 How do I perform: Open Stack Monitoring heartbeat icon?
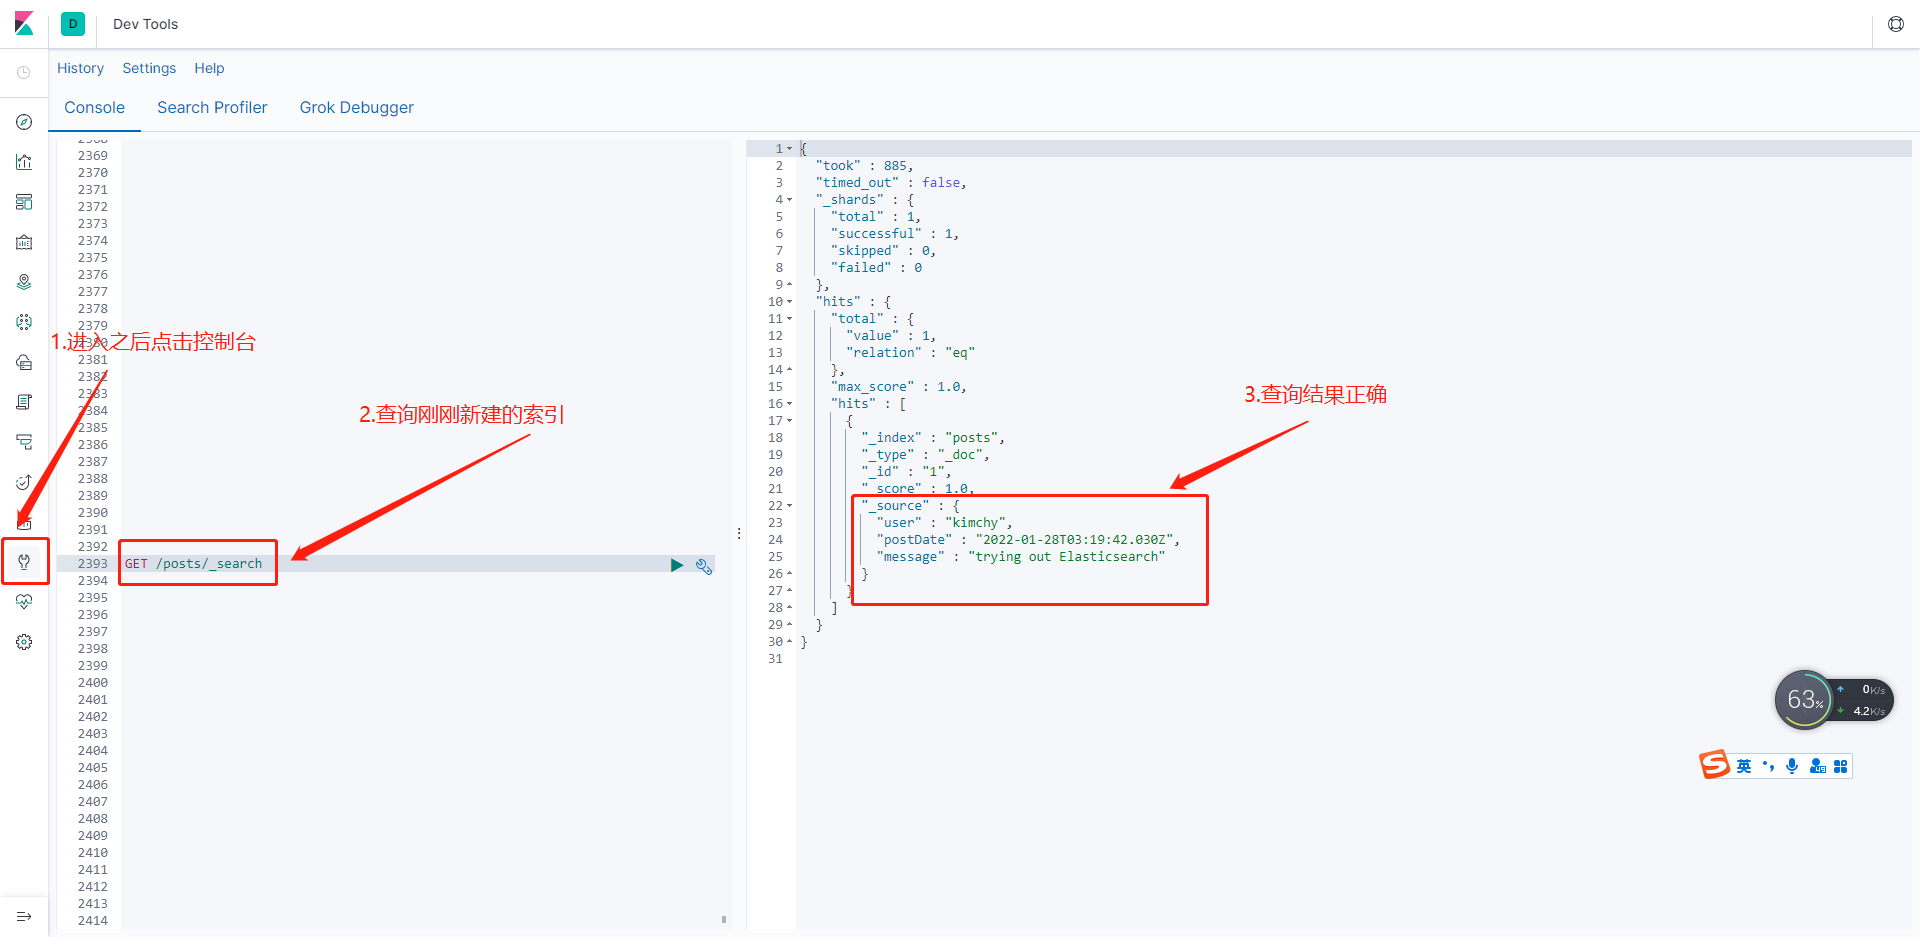point(24,602)
